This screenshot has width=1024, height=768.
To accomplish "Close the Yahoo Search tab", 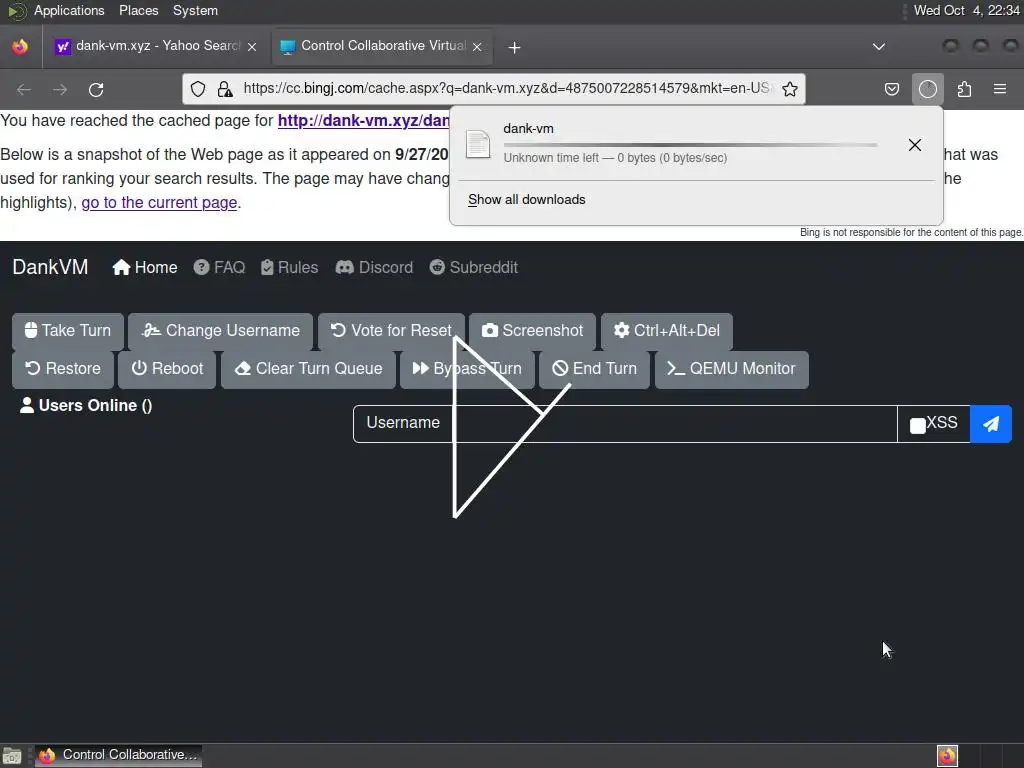I will pyautogui.click(x=252, y=46).
